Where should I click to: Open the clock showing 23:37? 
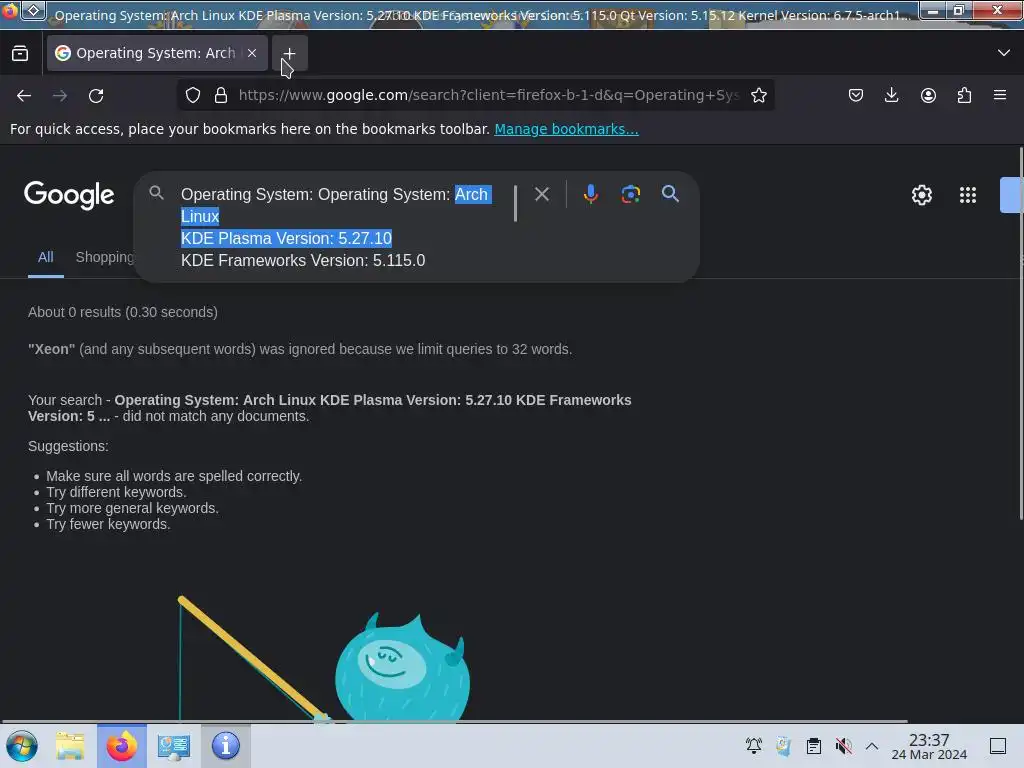coord(929,746)
